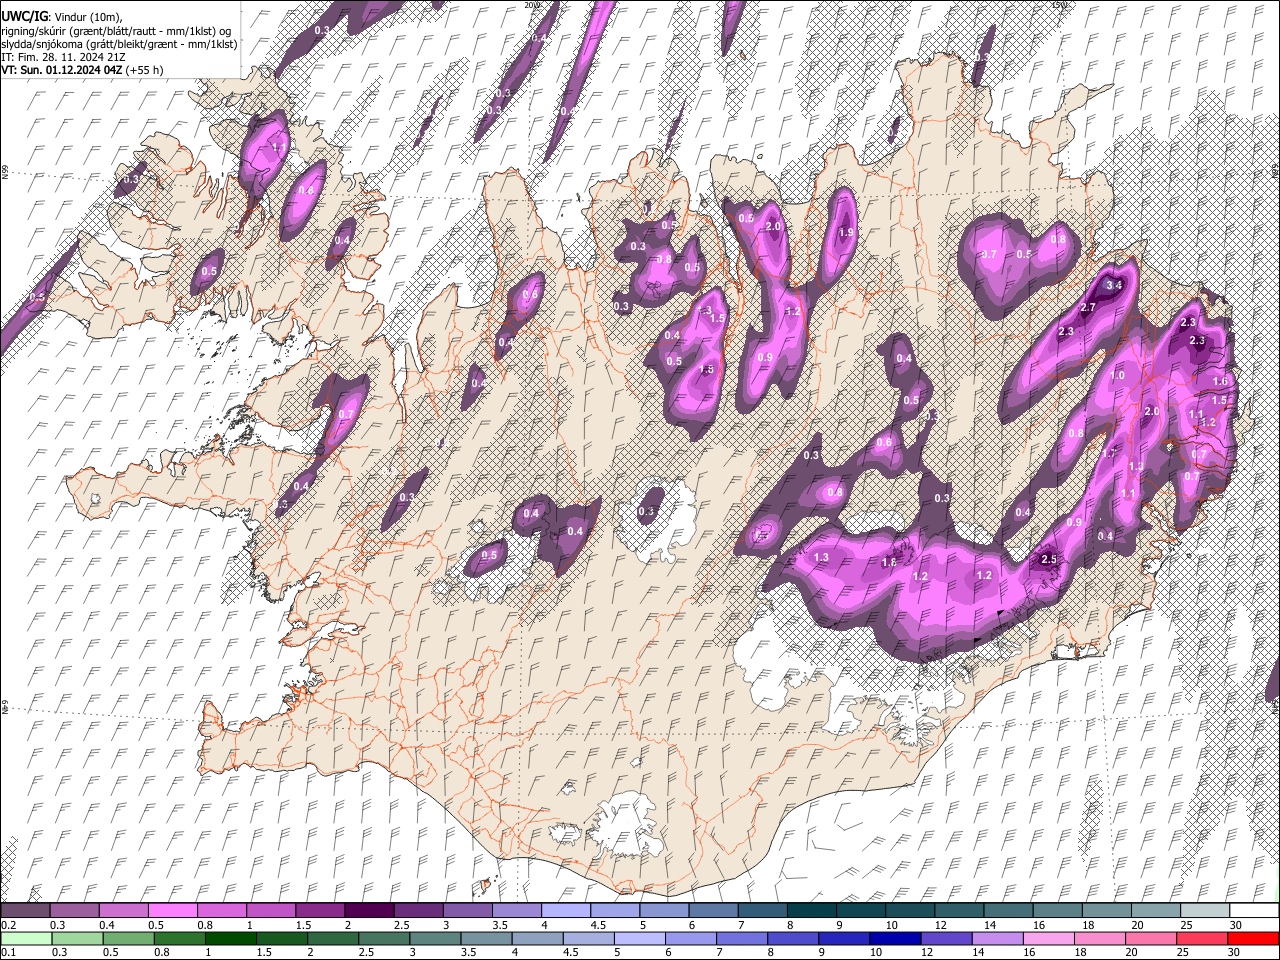
Task: Click the 0.1 label starting the lower scale
Action: point(8,952)
